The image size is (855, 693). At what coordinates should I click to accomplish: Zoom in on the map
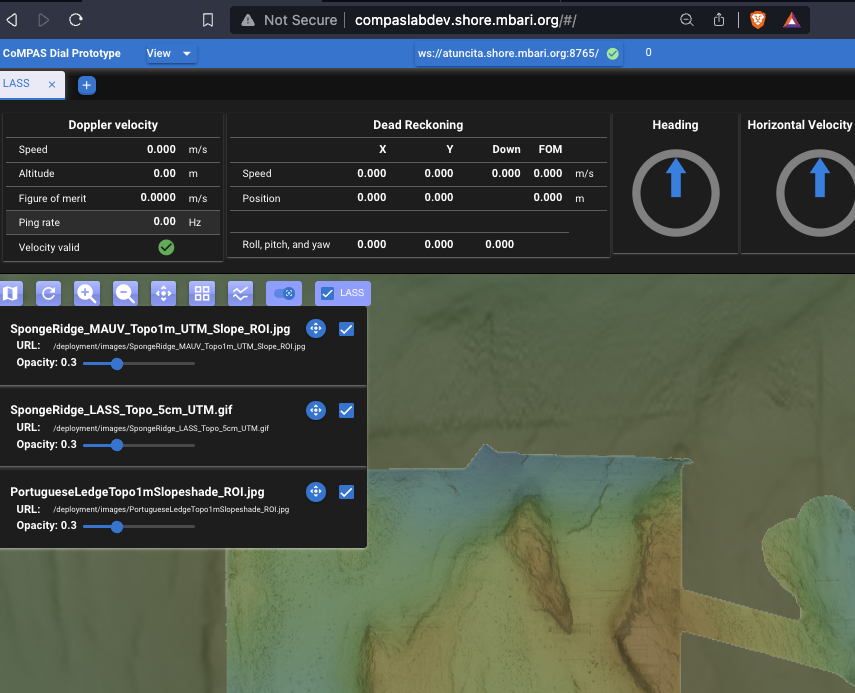coord(87,293)
